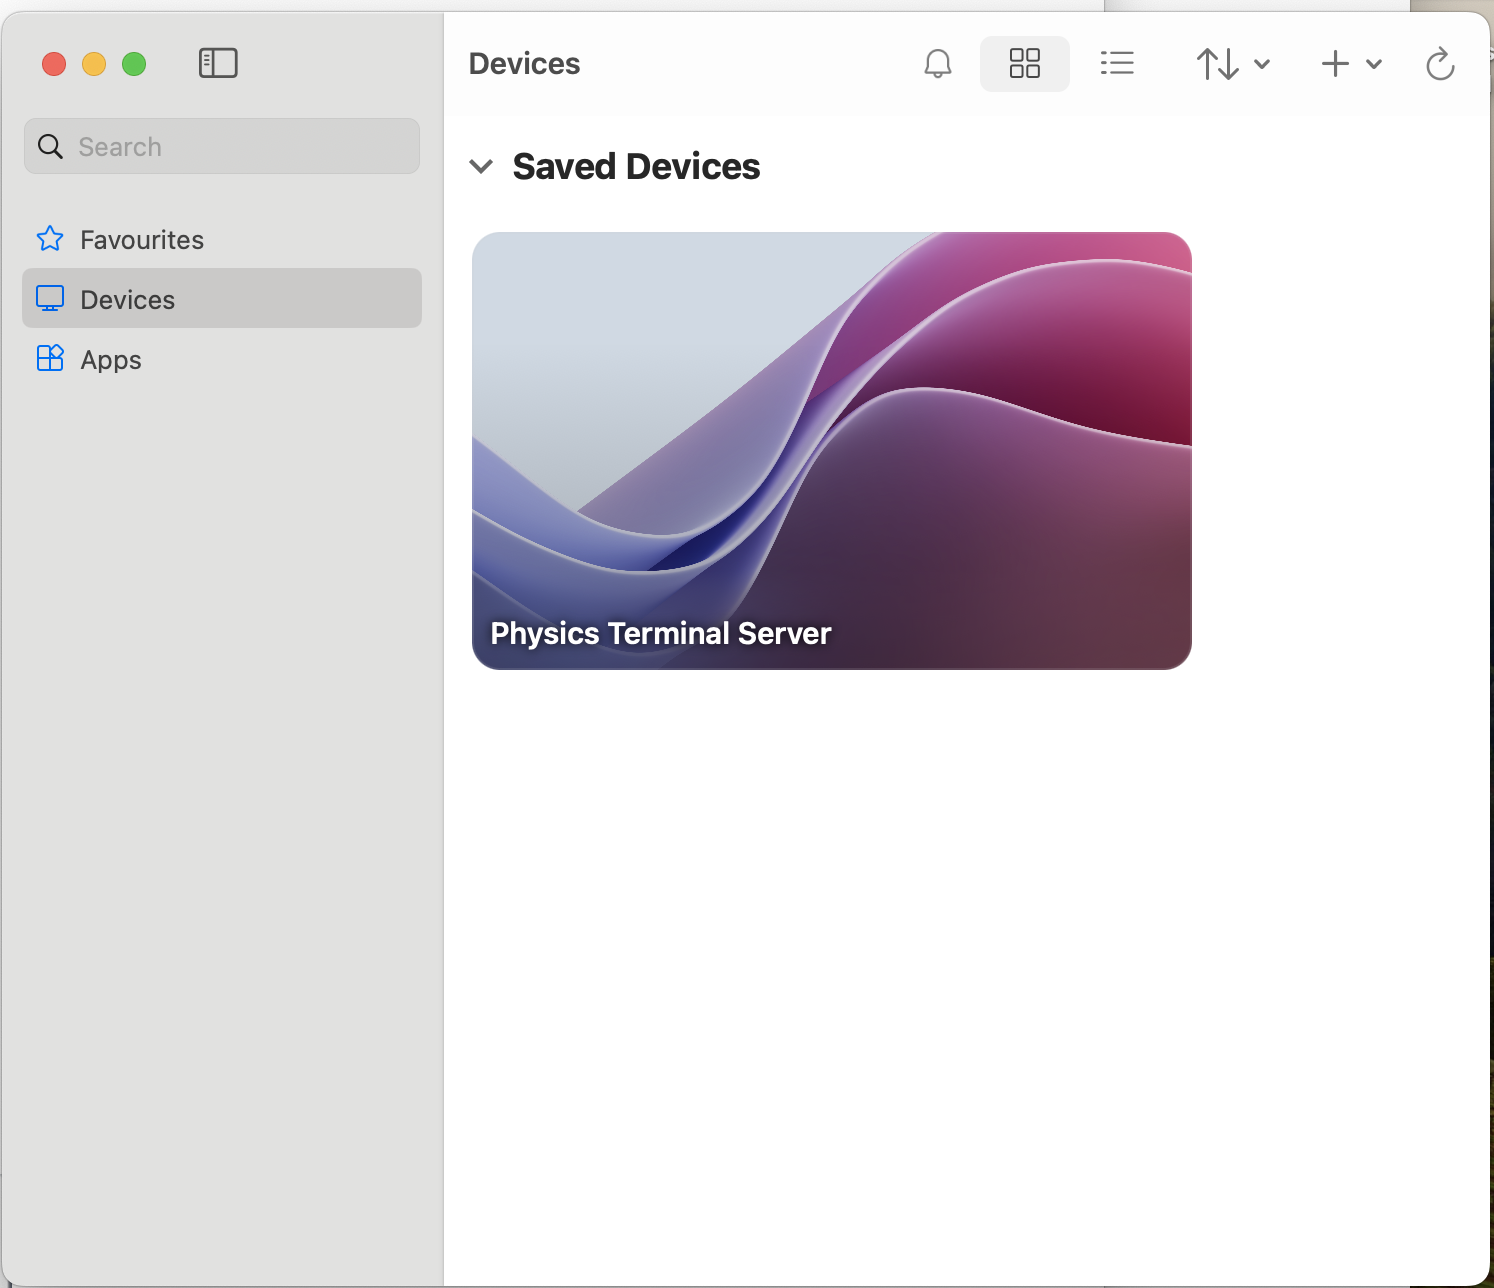This screenshot has height=1288, width=1494.
Task: Select Devices in the sidebar
Action: tap(127, 300)
